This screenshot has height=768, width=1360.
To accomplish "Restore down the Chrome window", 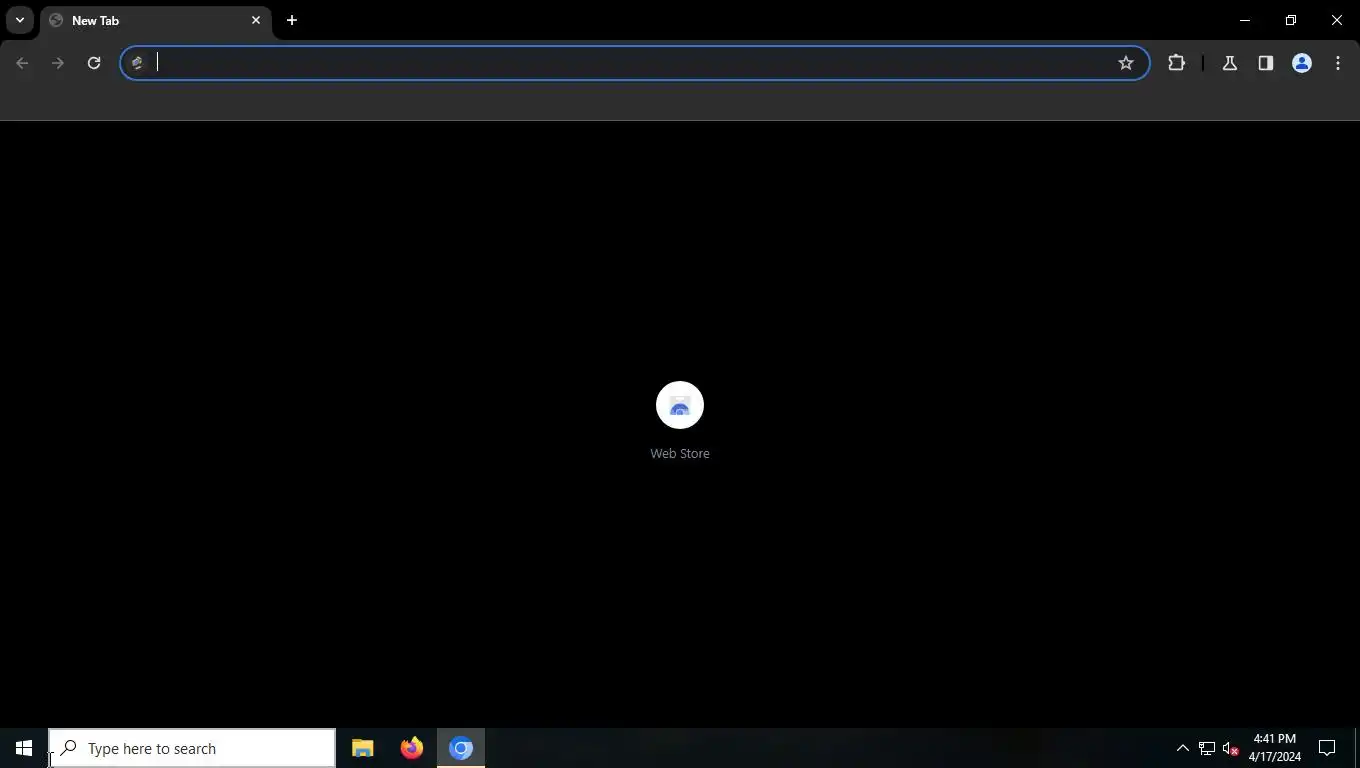I will point(1291,20).
